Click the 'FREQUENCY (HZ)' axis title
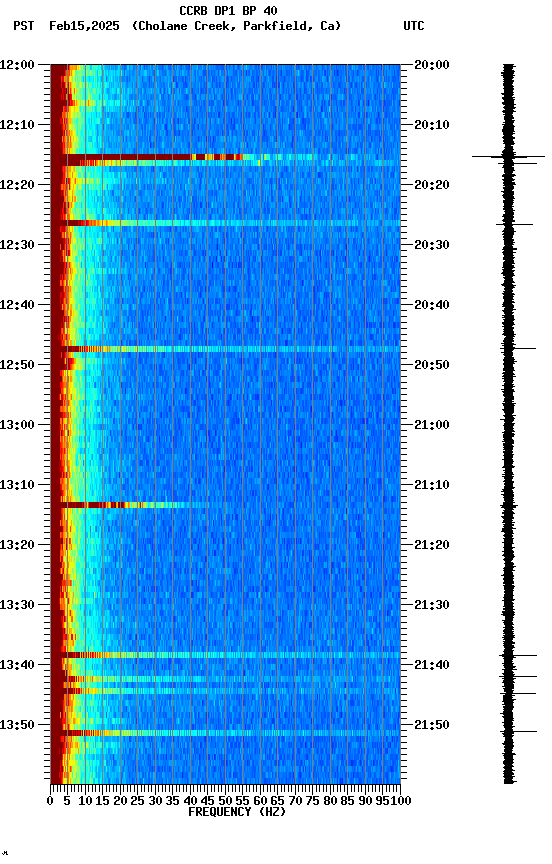Viewport: 552px width, 864px height. click(x=237, y=813)
